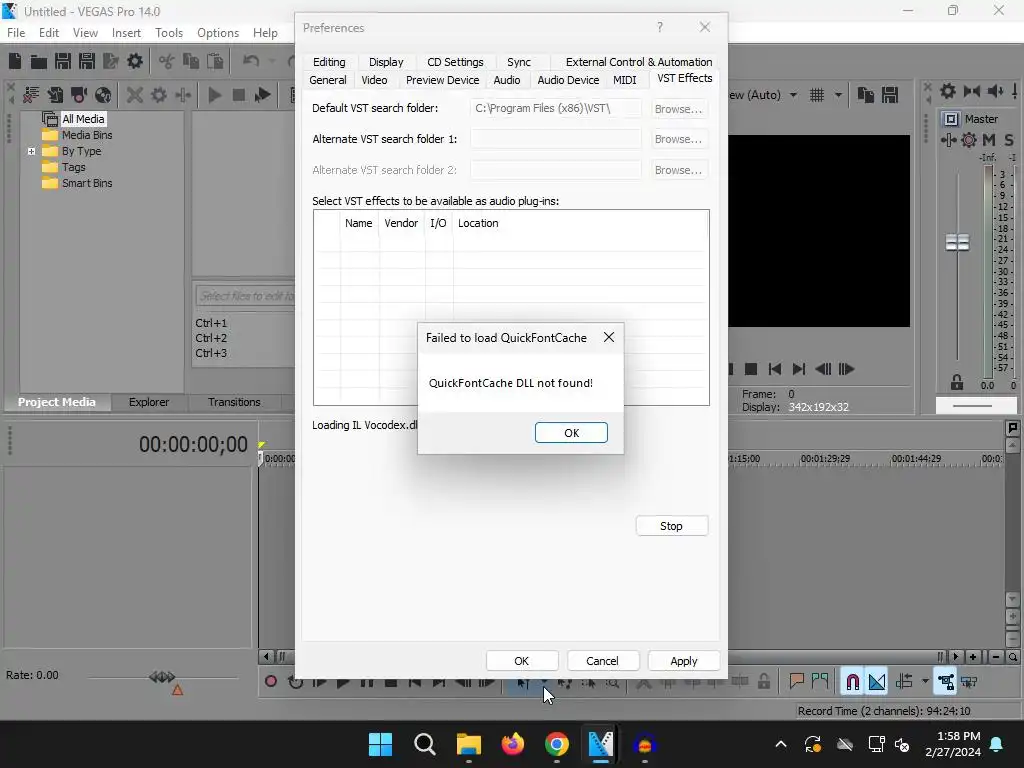The width and height of the screenshot is (1024, 768).
Task: Click the Downmix Output icon in Master Bus
Action: tap(972, 91)
